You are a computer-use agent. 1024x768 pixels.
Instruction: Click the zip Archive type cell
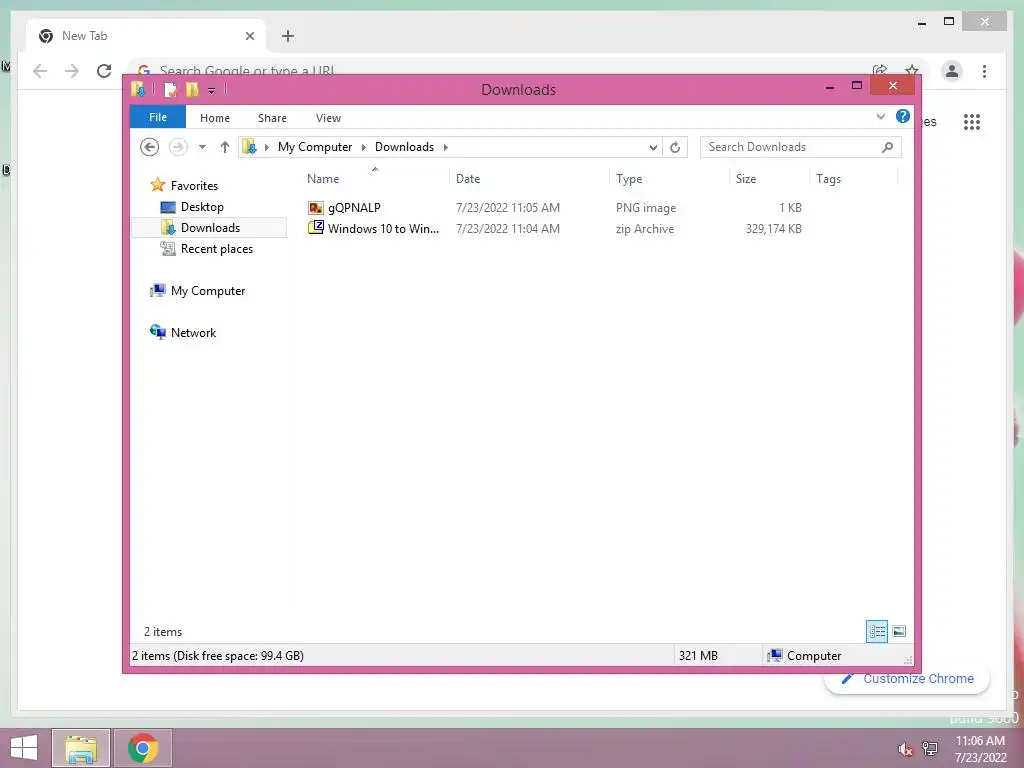(x=645, y=229)
